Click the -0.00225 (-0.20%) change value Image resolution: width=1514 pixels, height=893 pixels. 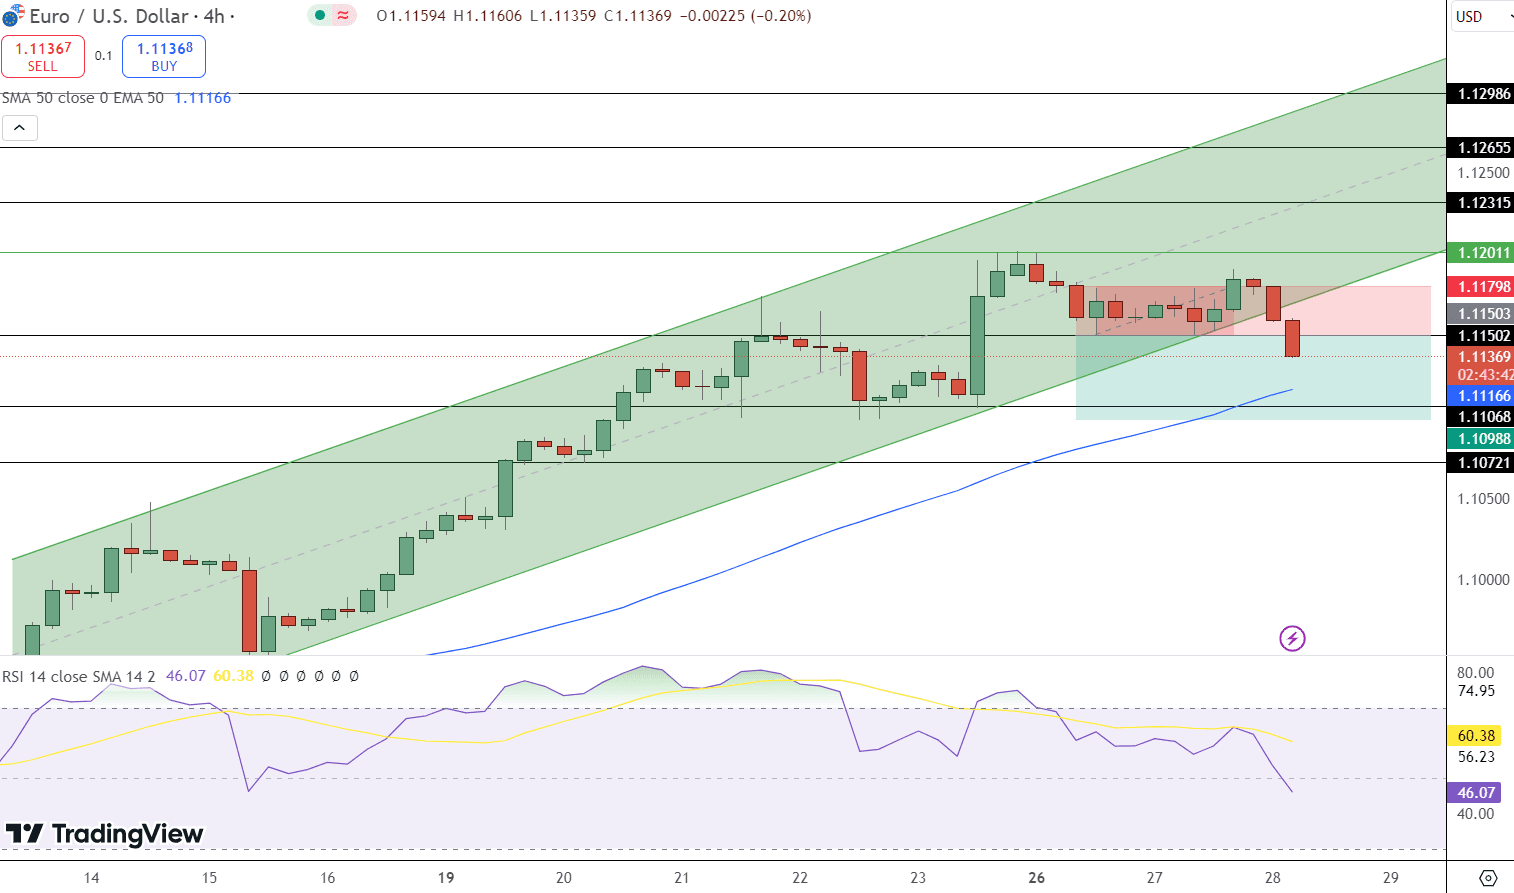pyautogui.click(x=746, y=16)
